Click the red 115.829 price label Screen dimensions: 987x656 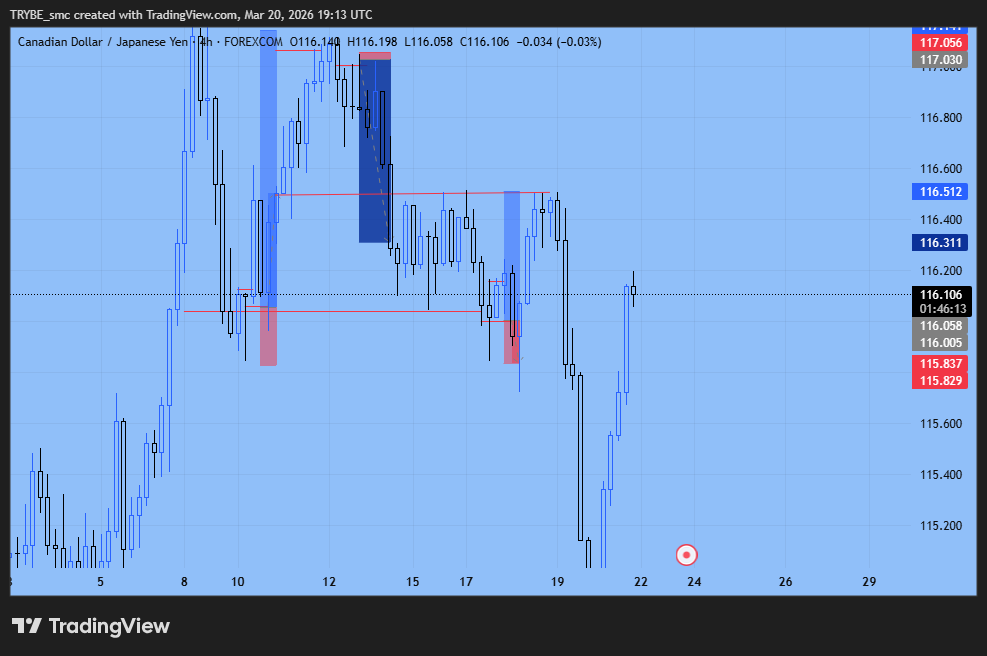(940, 380)
